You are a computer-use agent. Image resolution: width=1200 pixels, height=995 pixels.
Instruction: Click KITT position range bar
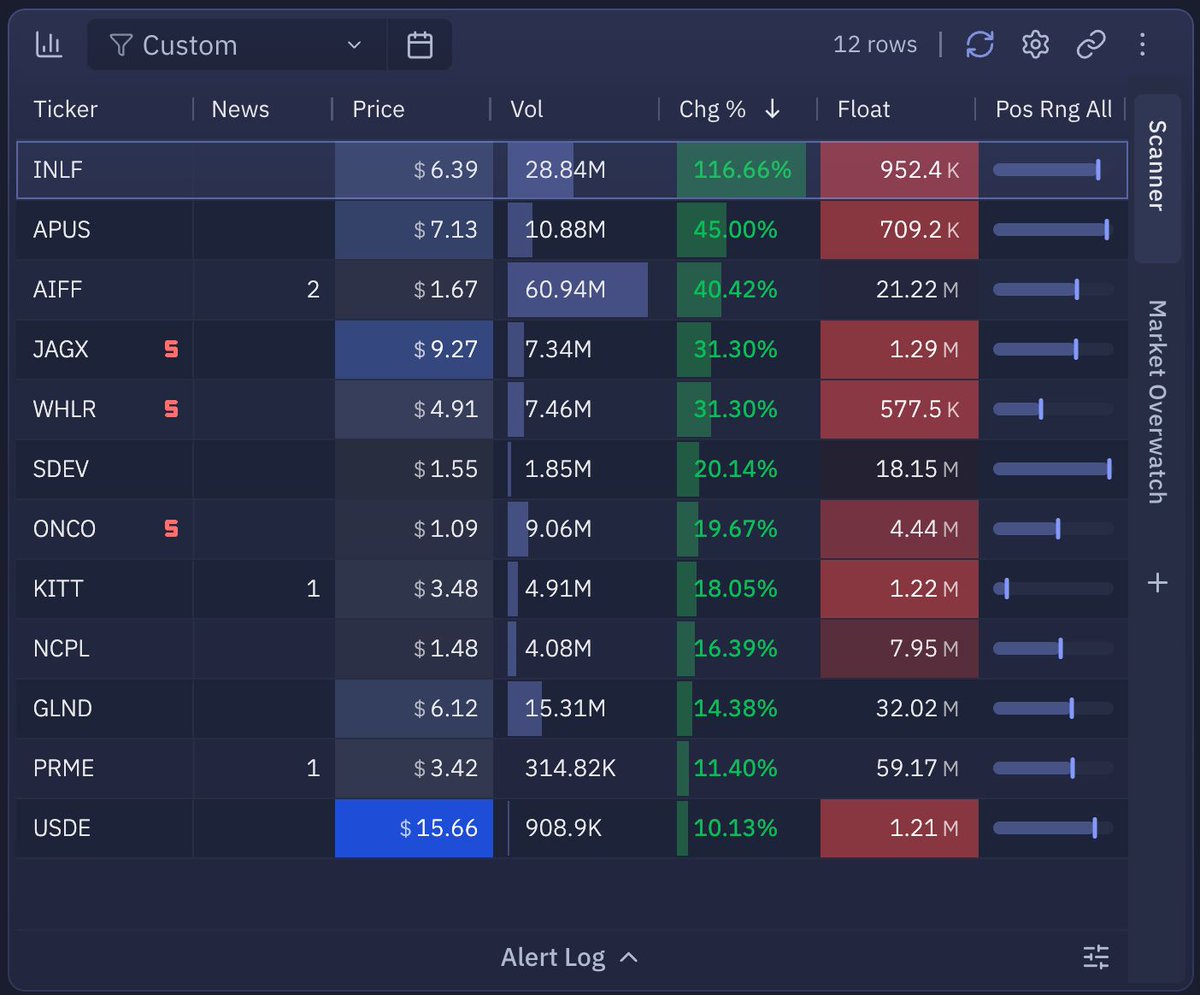1053,589
